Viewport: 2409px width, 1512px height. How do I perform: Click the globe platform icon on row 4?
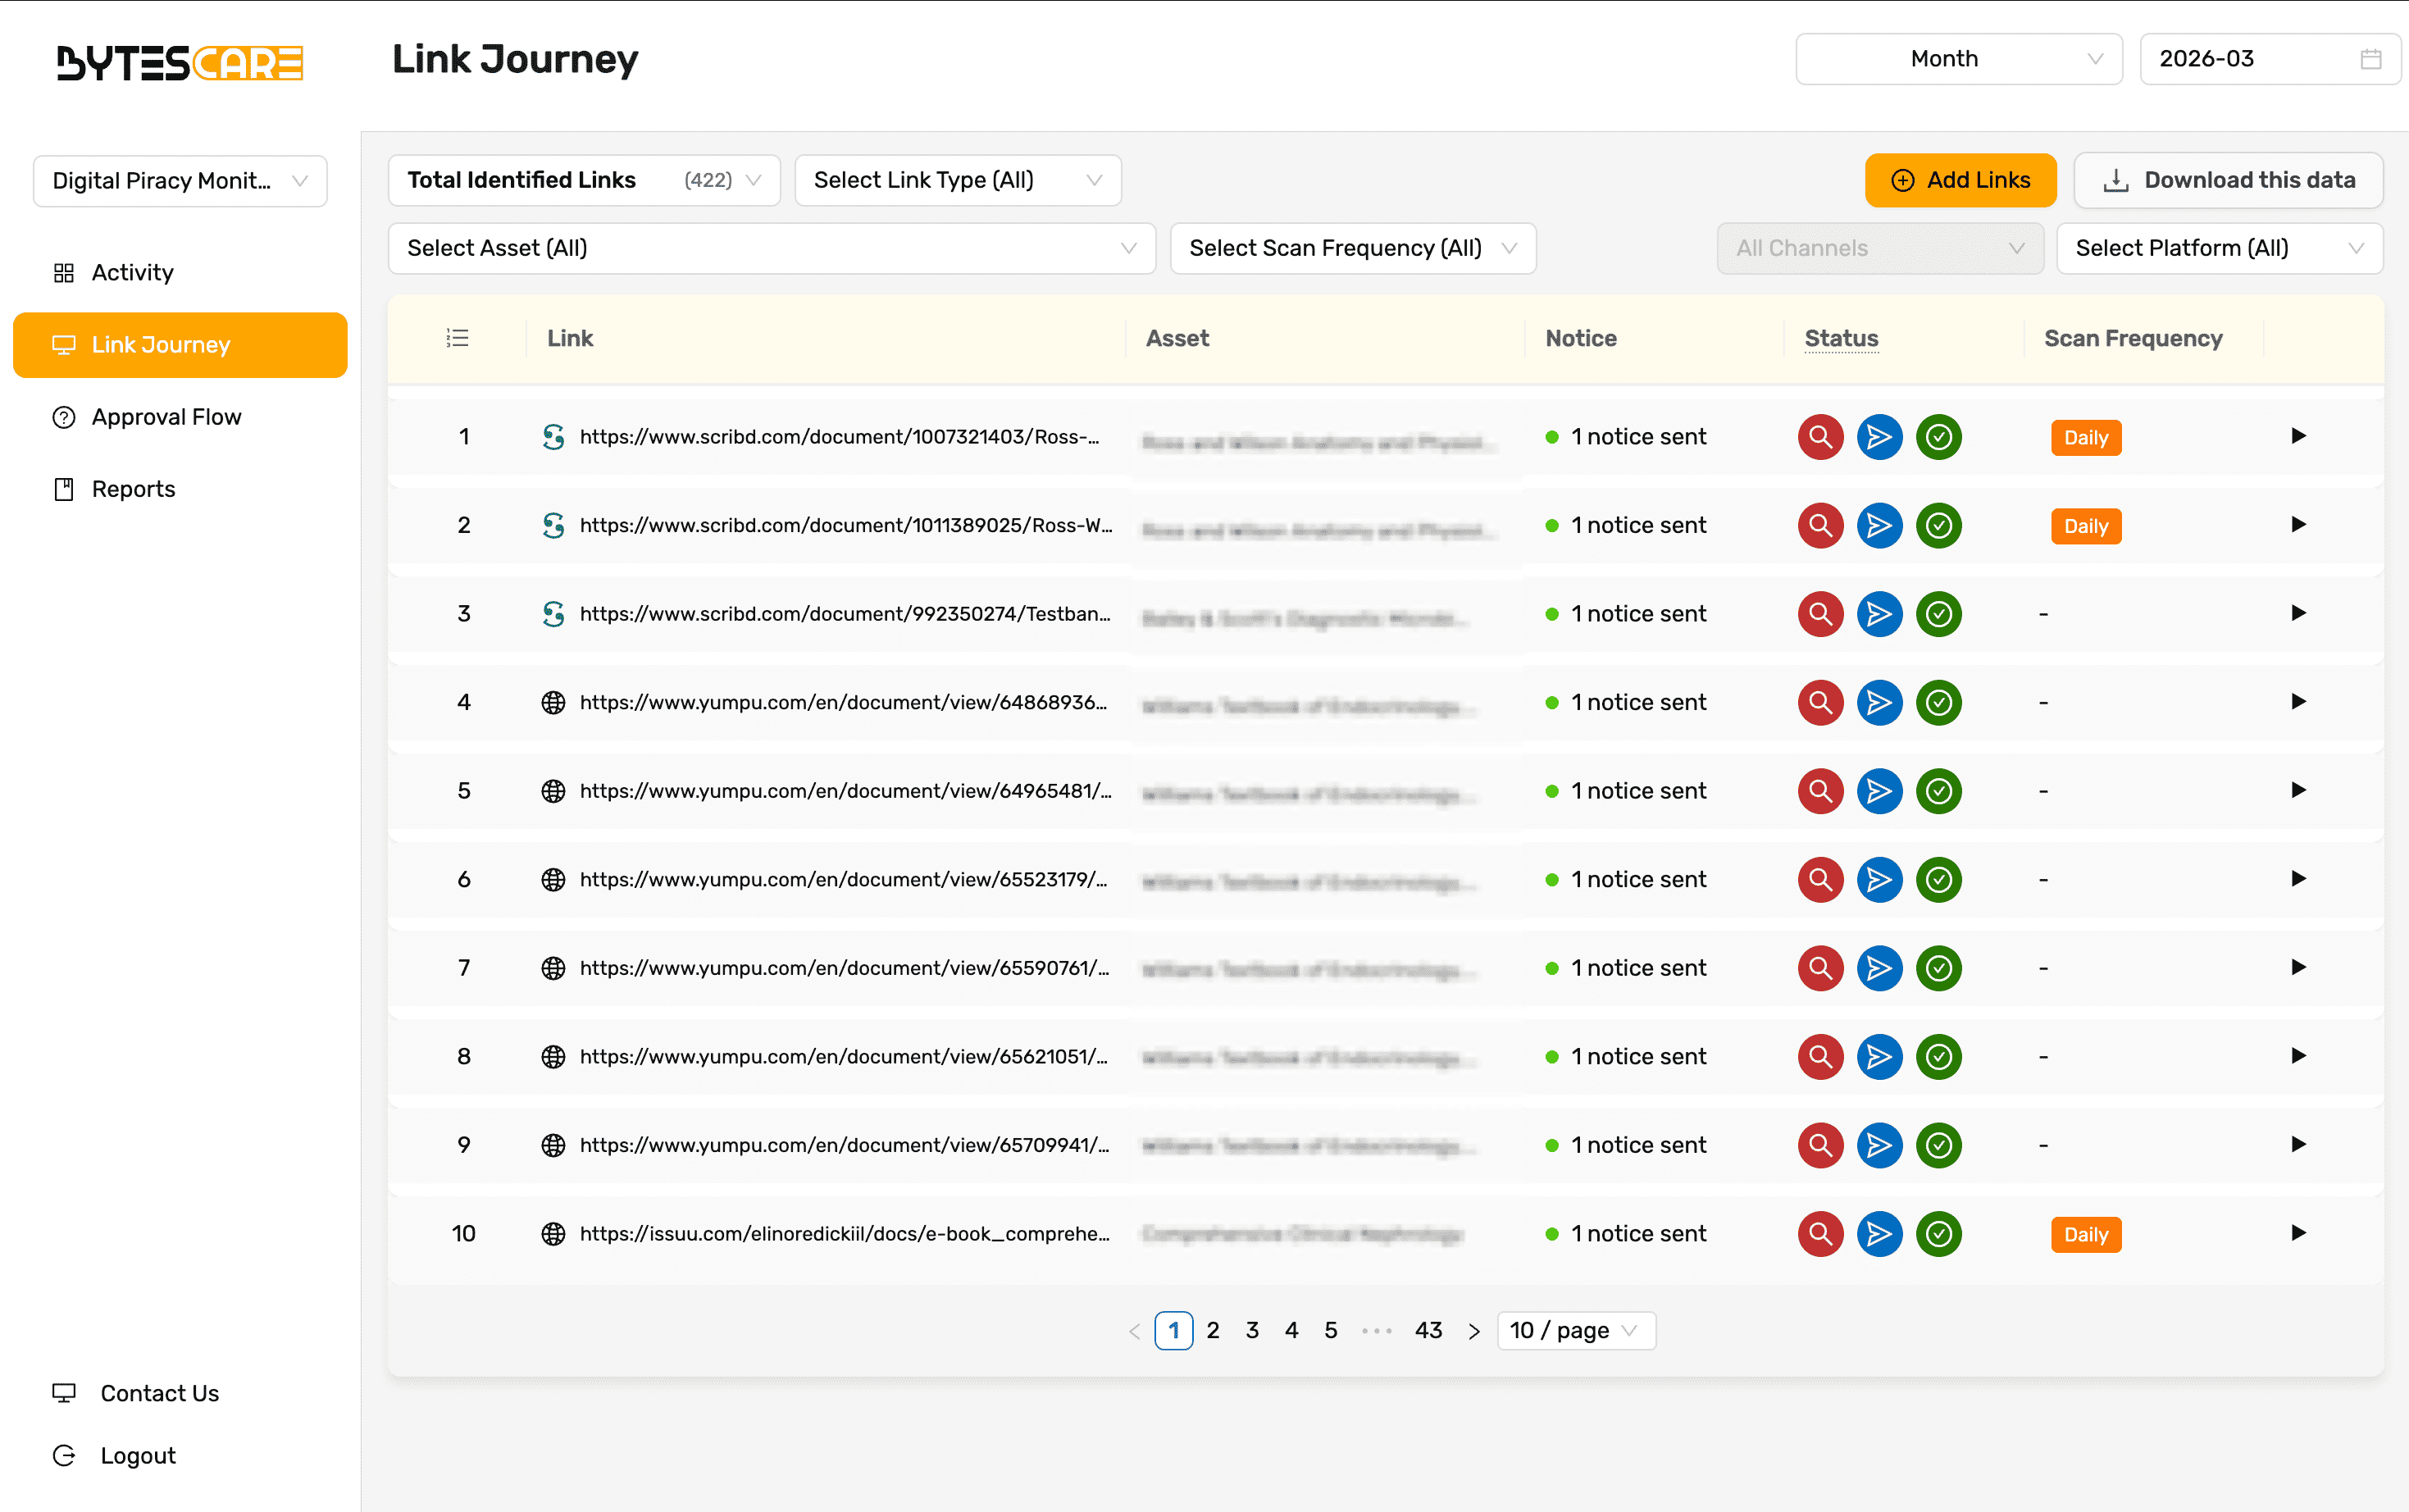[553, 702]
